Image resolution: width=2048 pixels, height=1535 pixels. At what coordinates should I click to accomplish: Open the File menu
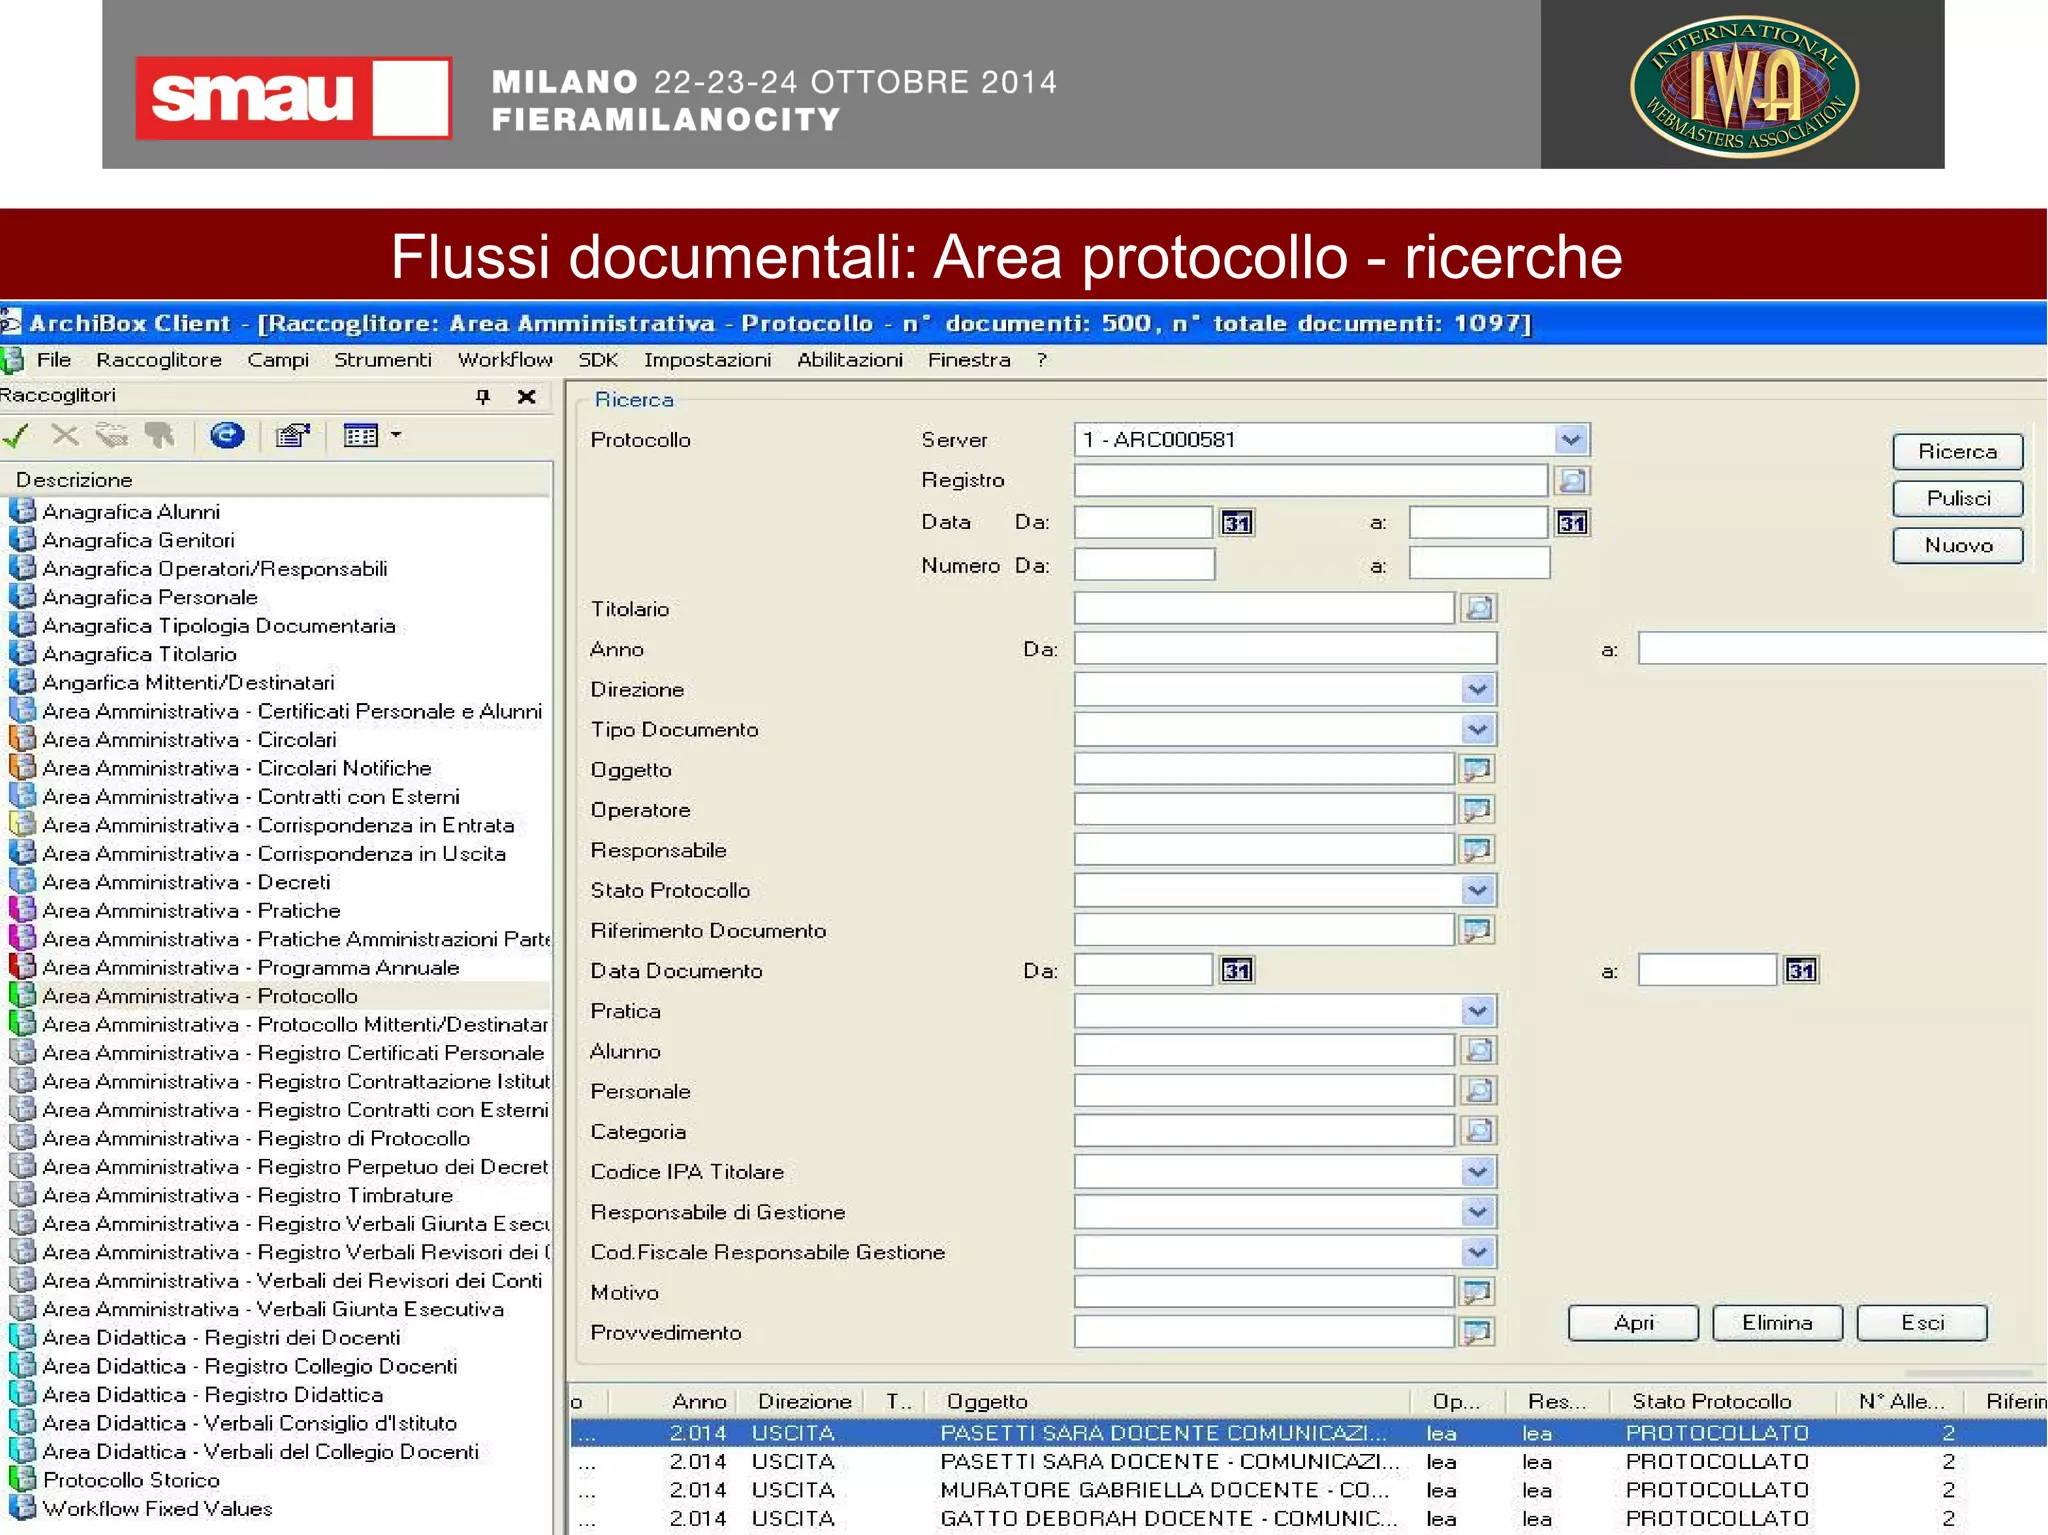pos(53,360)
